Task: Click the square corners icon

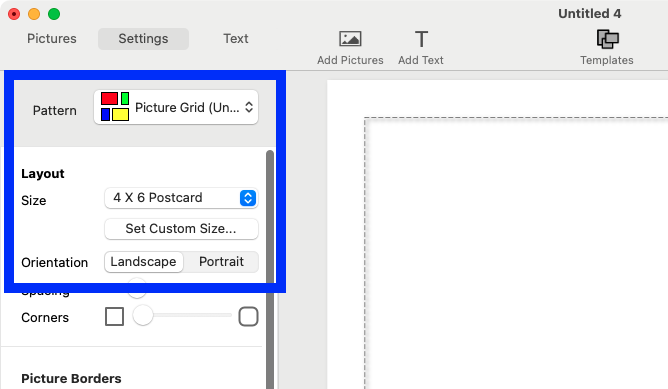Action: pyautogui.click(x=115, y=317)
